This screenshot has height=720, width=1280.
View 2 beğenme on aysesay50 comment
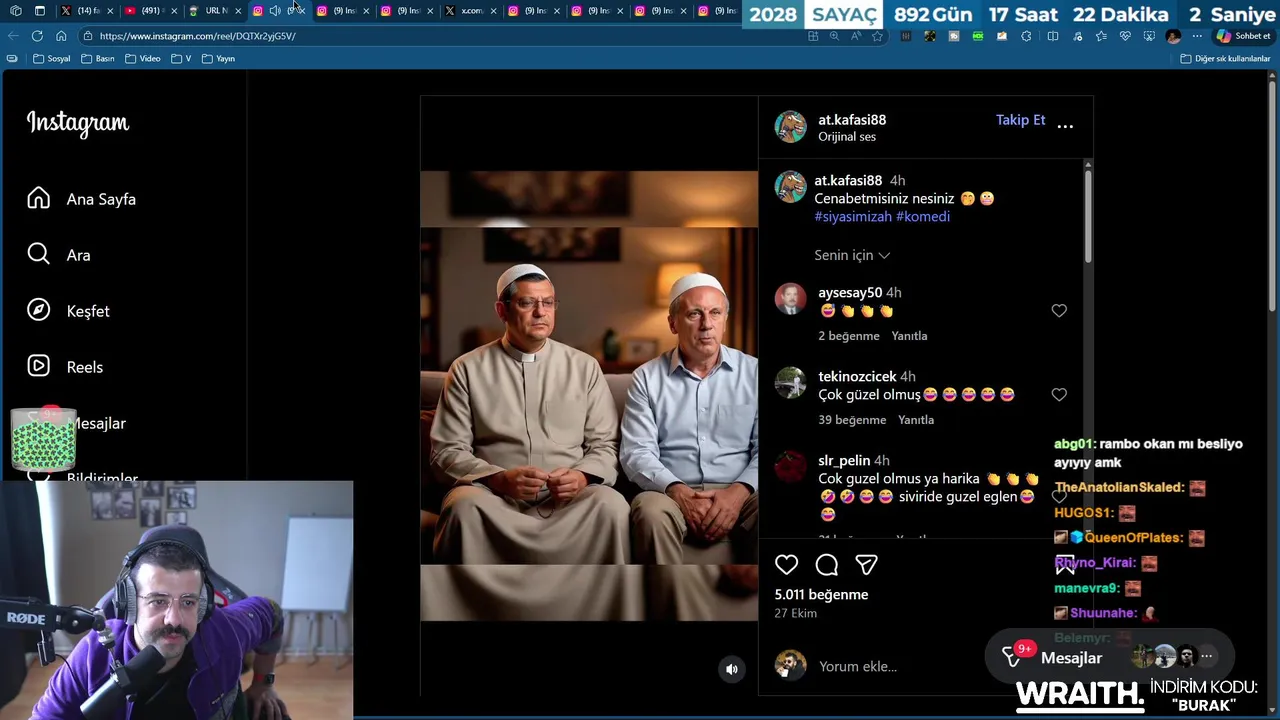[849, 336]
